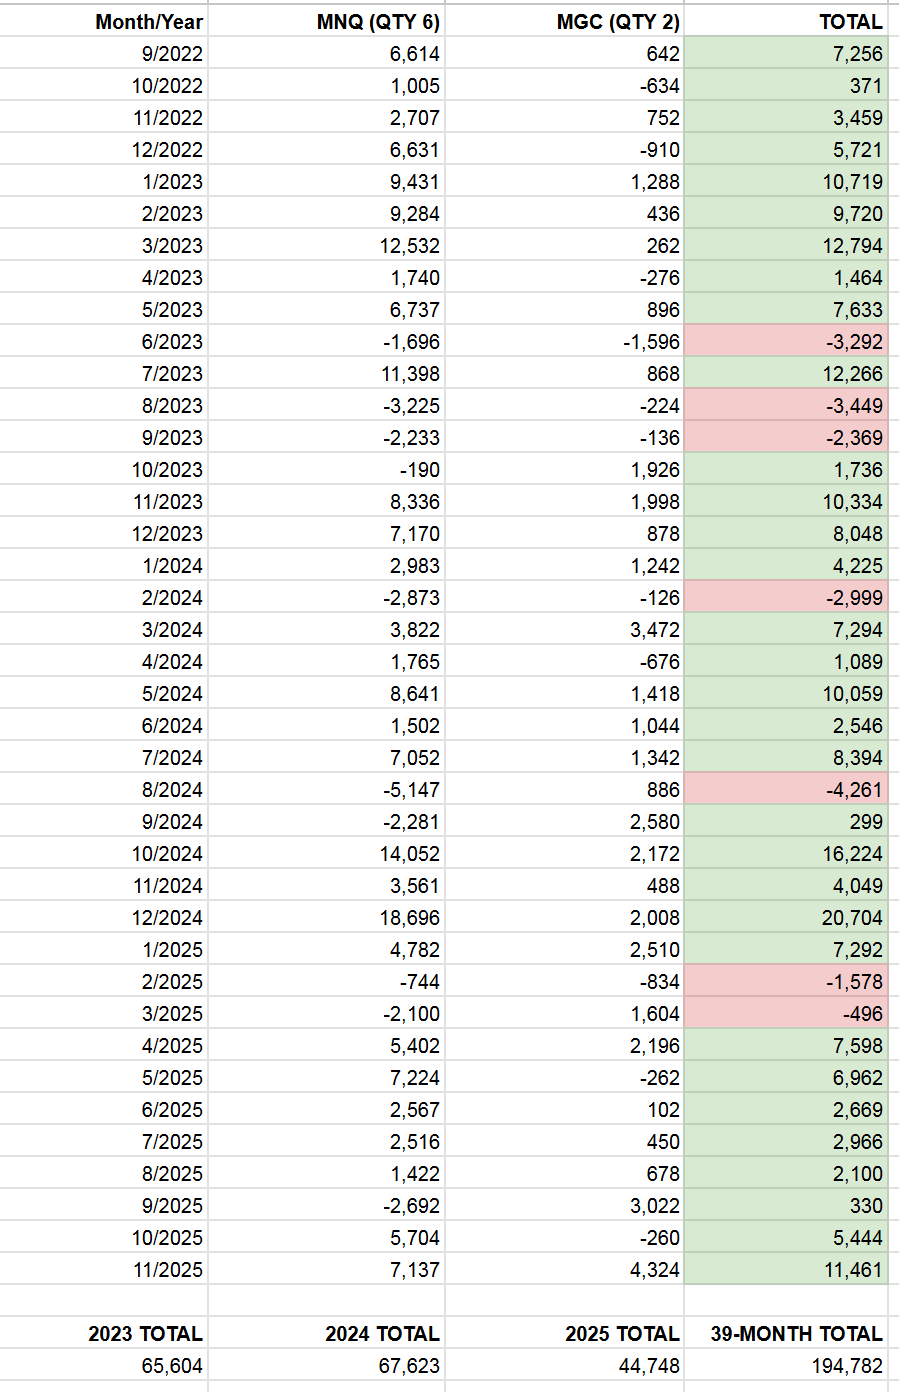Image resolution: width=899 pixels, height=1392 pixels.
Task: Click the 2025 TOTAL value 44,748
Action: (x=649, y=1366)
